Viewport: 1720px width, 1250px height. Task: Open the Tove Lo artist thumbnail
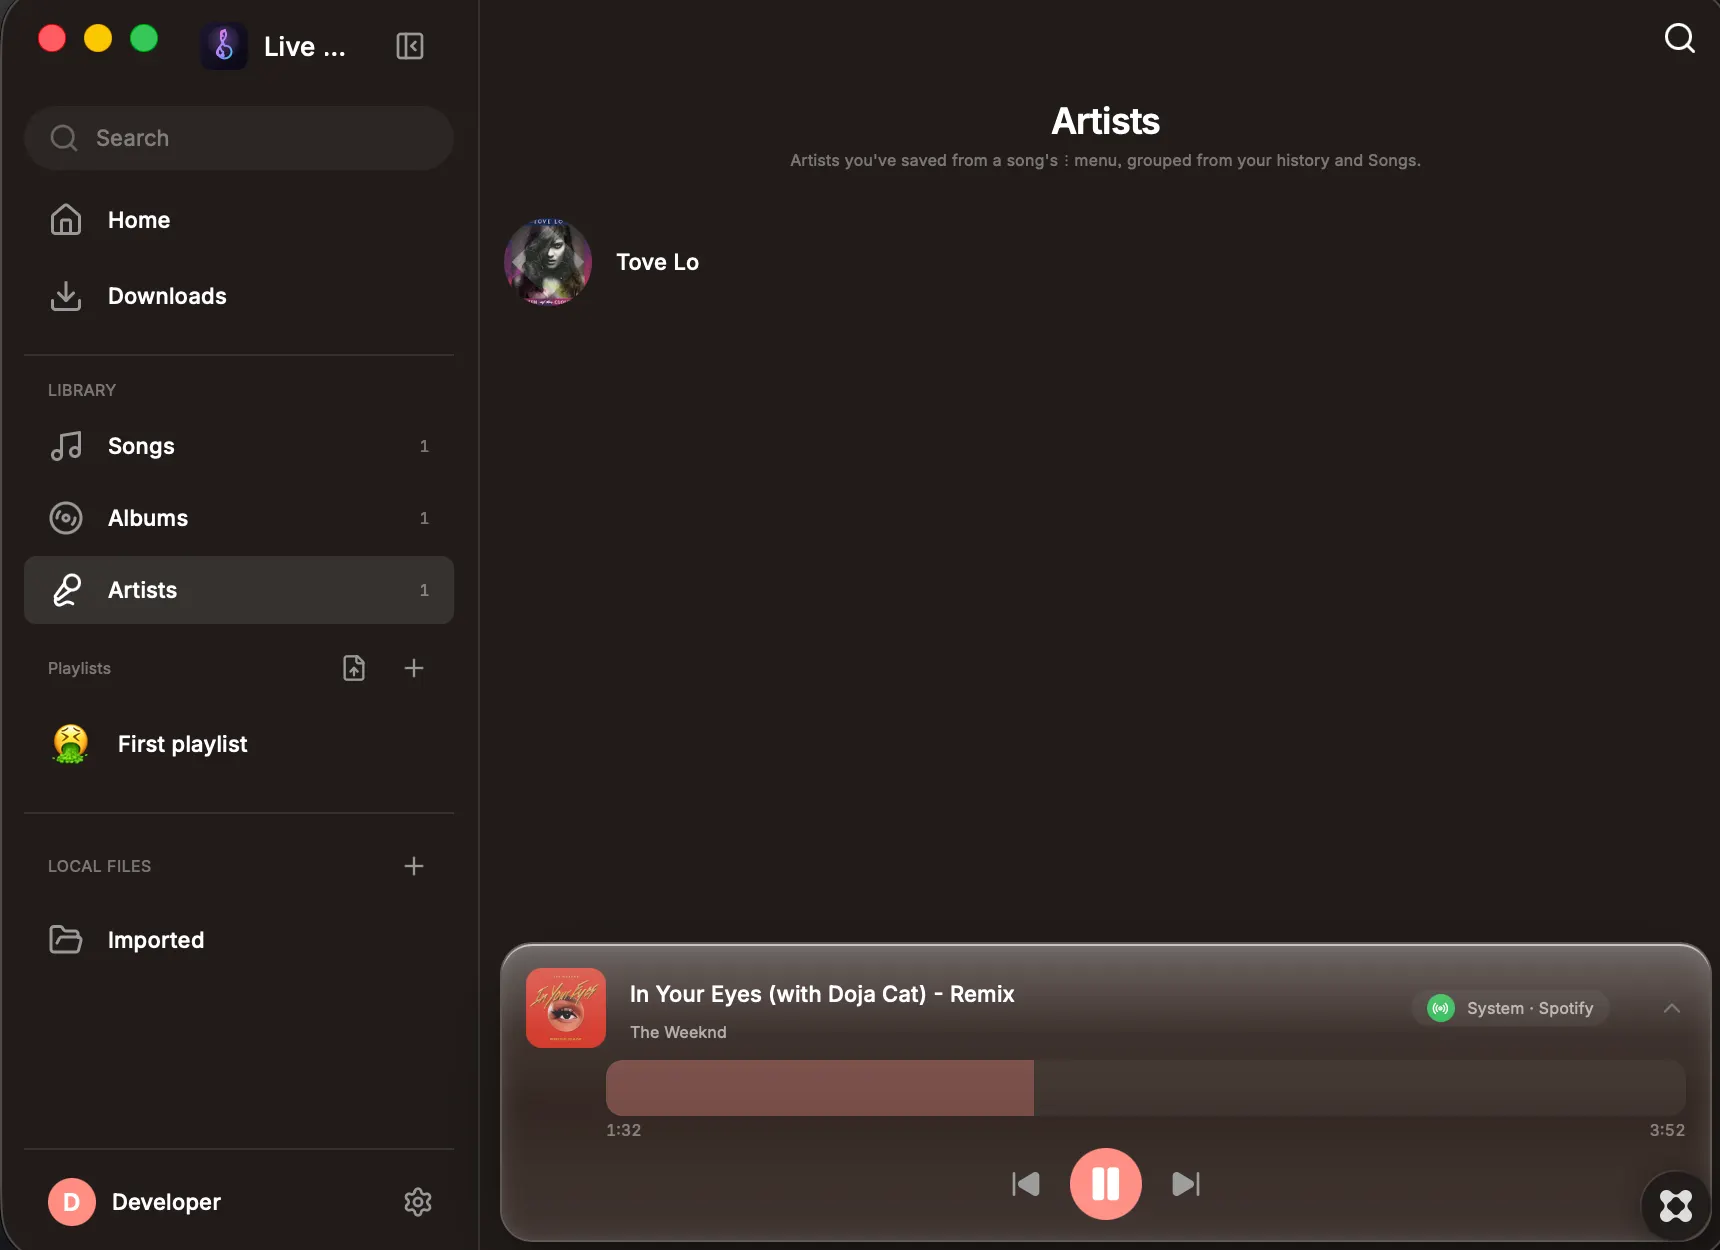548,262
